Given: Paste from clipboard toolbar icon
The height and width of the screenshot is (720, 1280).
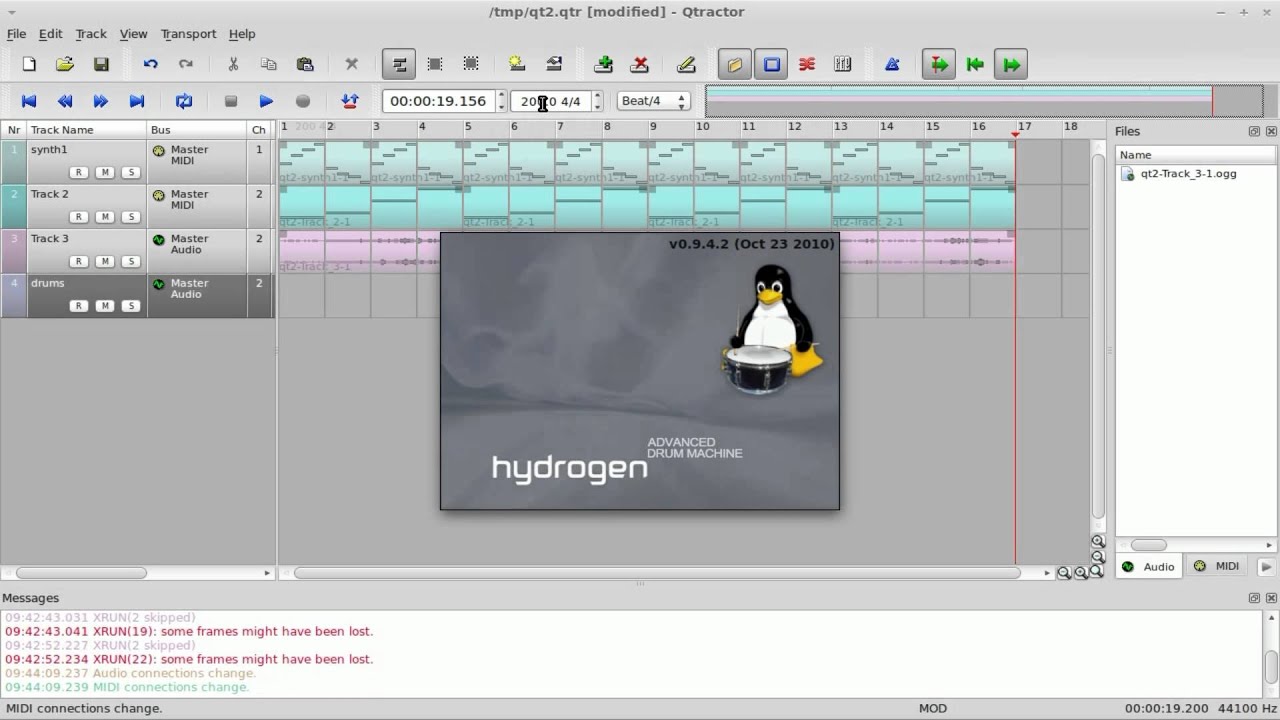Looking at the screenshot, I should tap(305, 64).
